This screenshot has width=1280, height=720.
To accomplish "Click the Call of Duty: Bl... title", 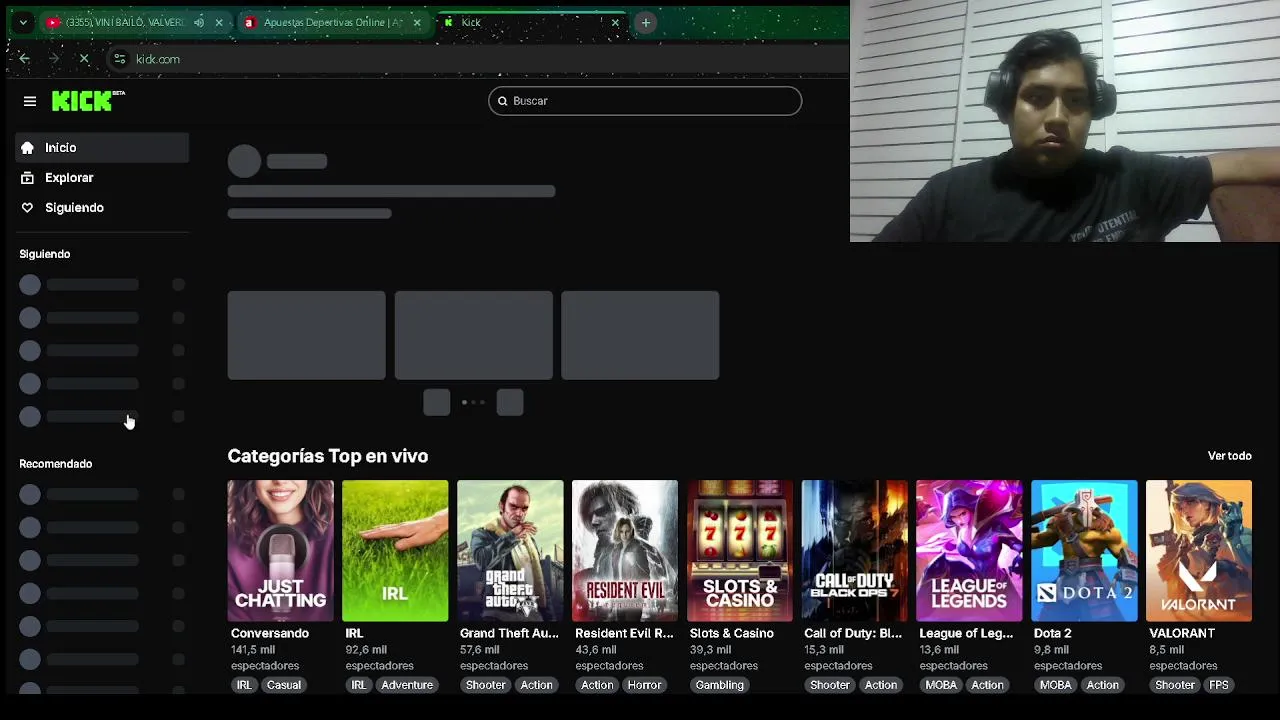I will (x=853, y=633).
